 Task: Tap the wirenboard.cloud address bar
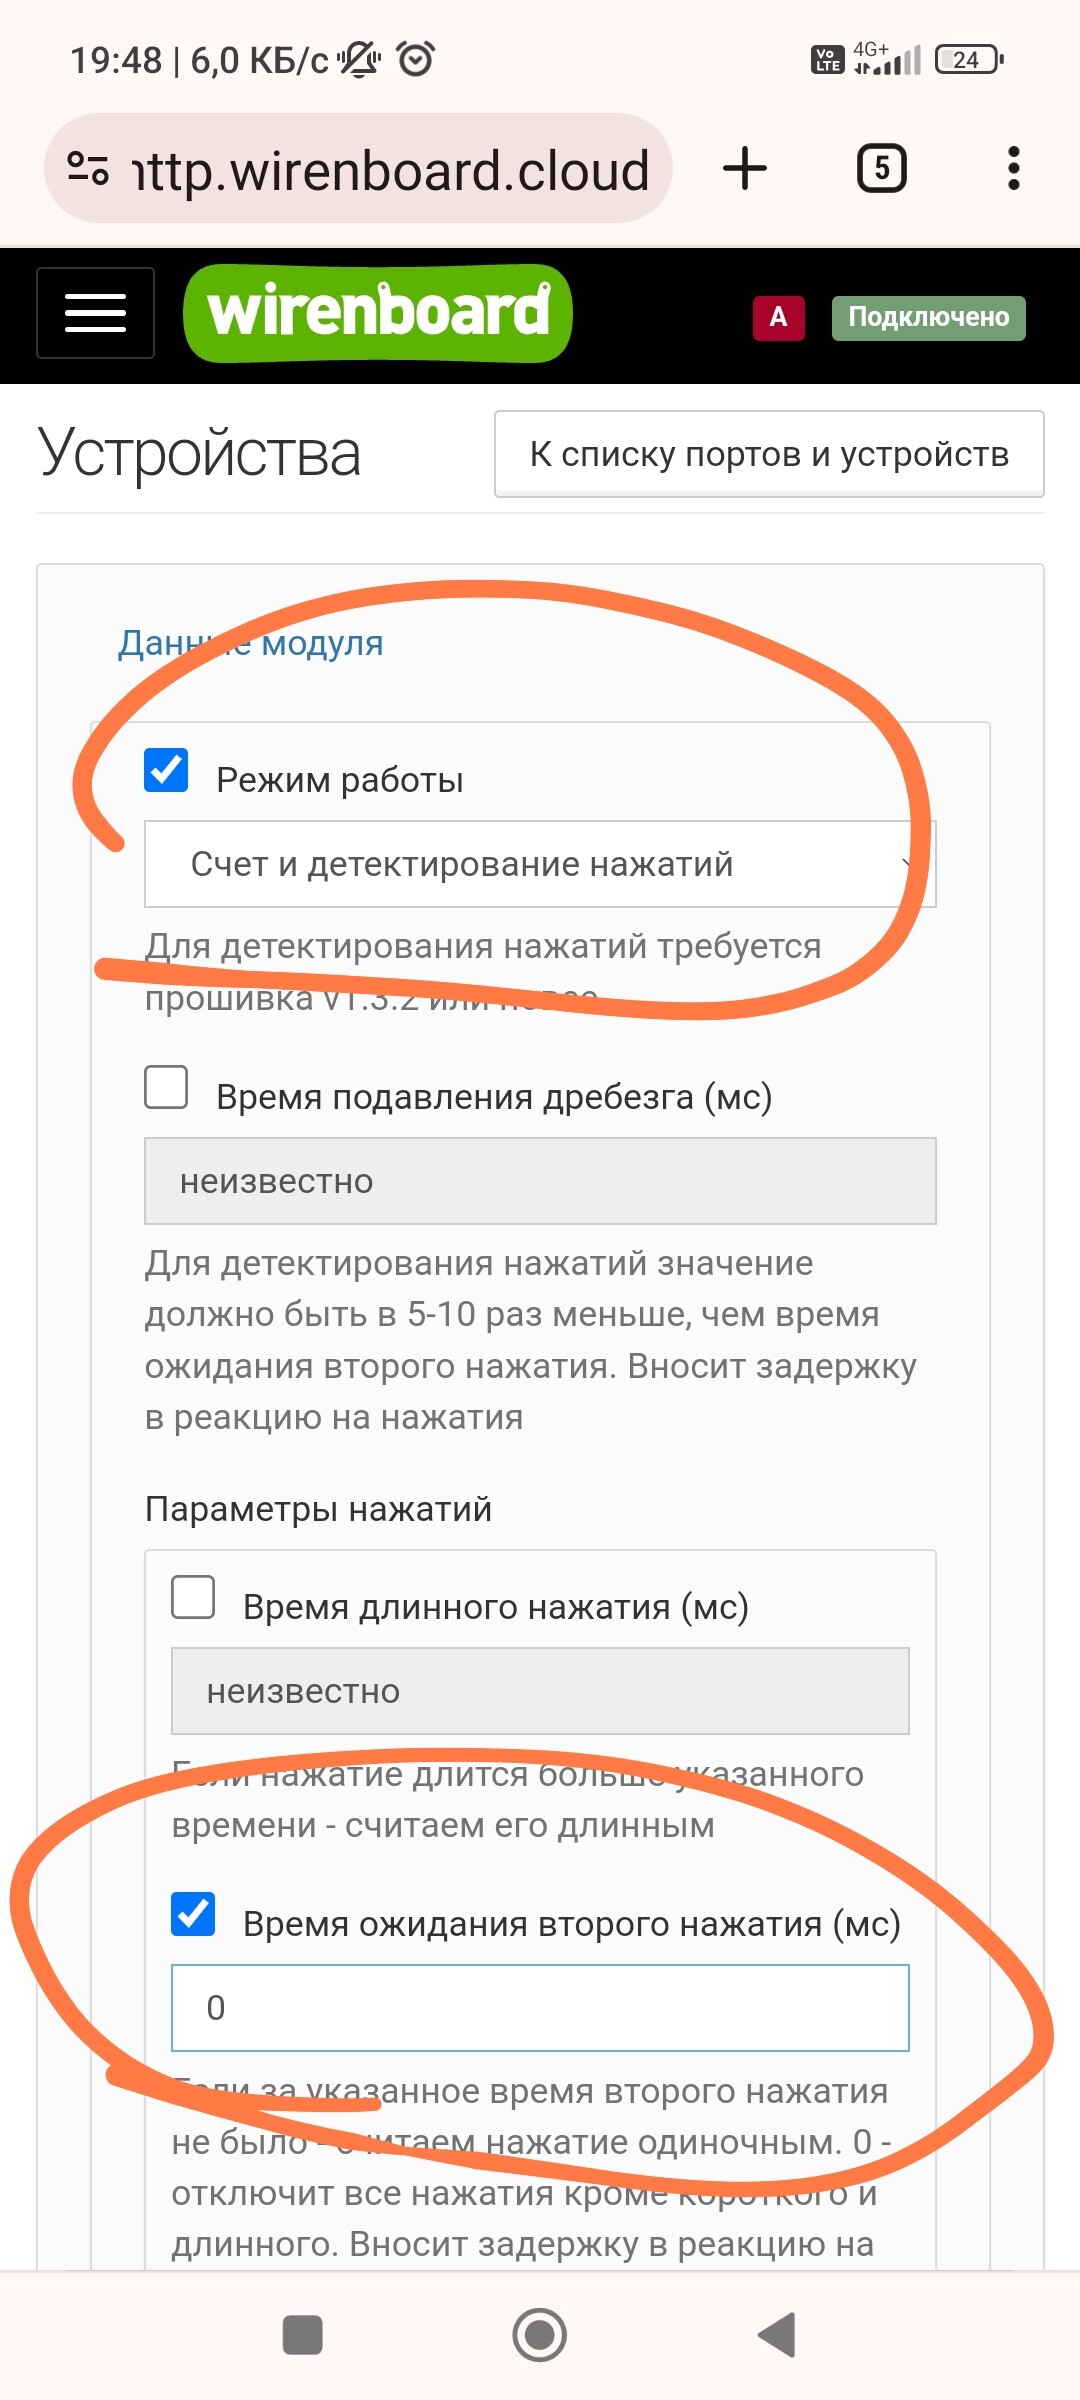coord(390,168)
